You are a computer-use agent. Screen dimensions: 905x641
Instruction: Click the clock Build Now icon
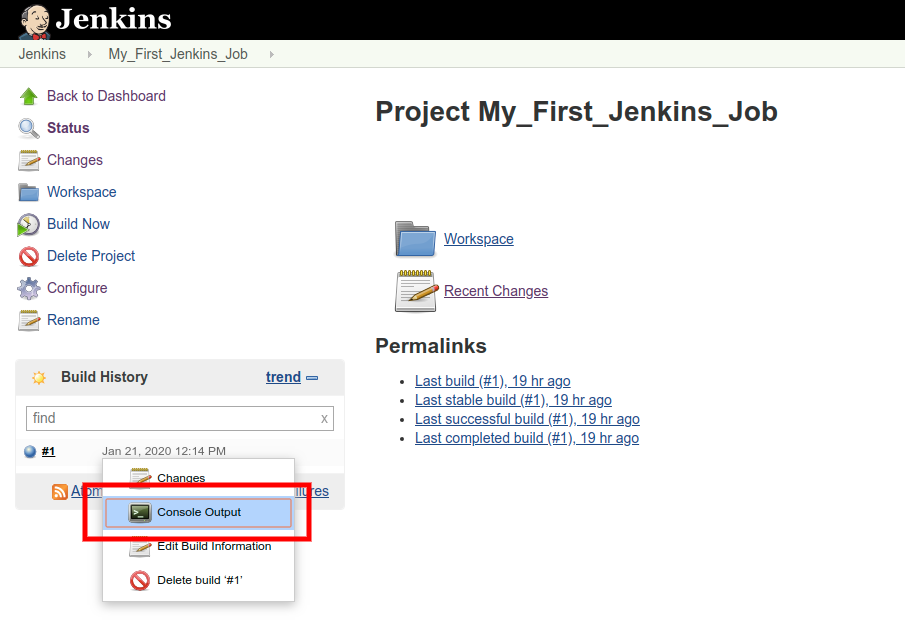pos(28,224)
